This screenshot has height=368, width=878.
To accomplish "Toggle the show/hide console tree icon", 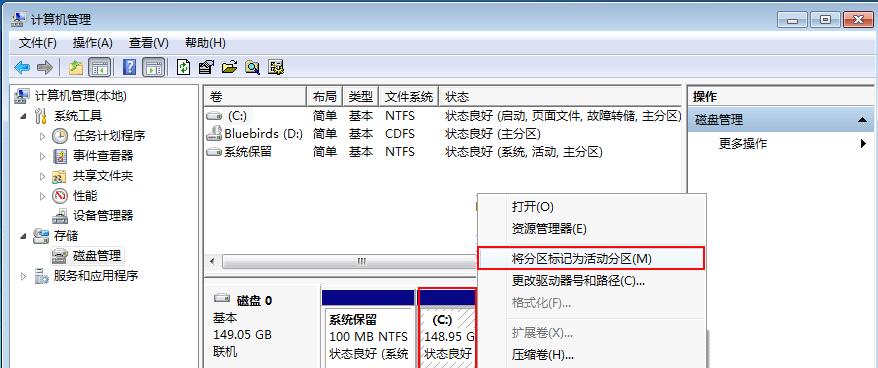I will click(100, 68).
